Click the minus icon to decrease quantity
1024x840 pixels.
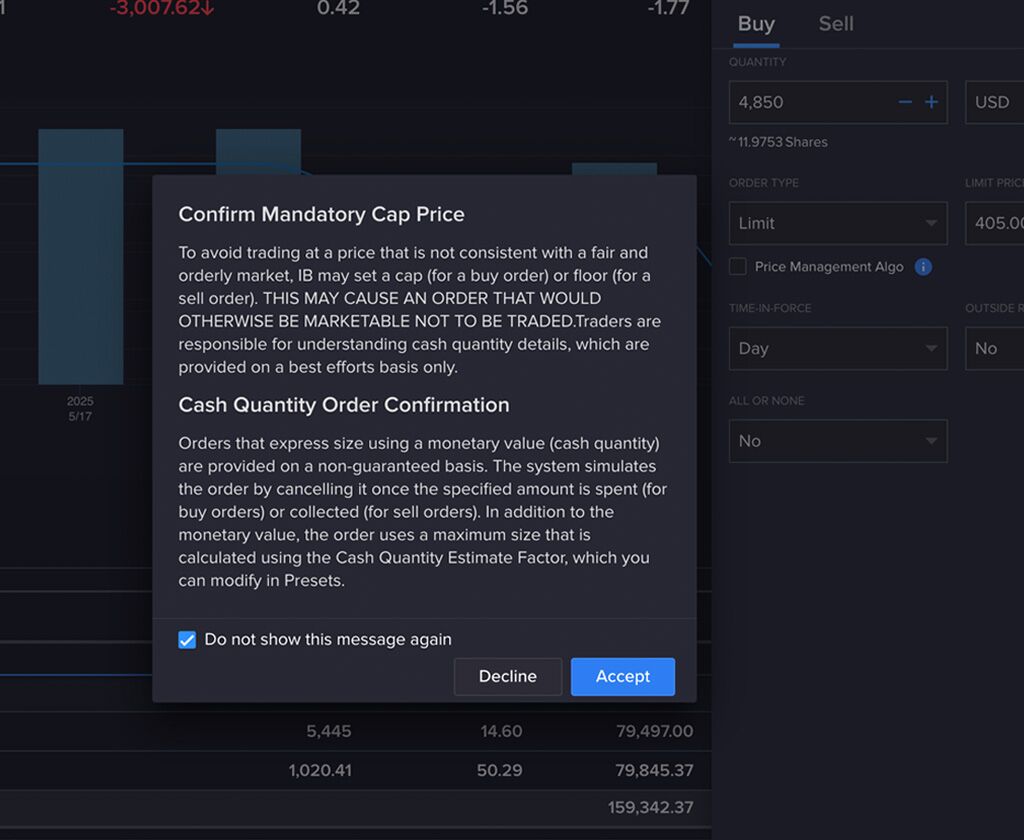point(905,102)
